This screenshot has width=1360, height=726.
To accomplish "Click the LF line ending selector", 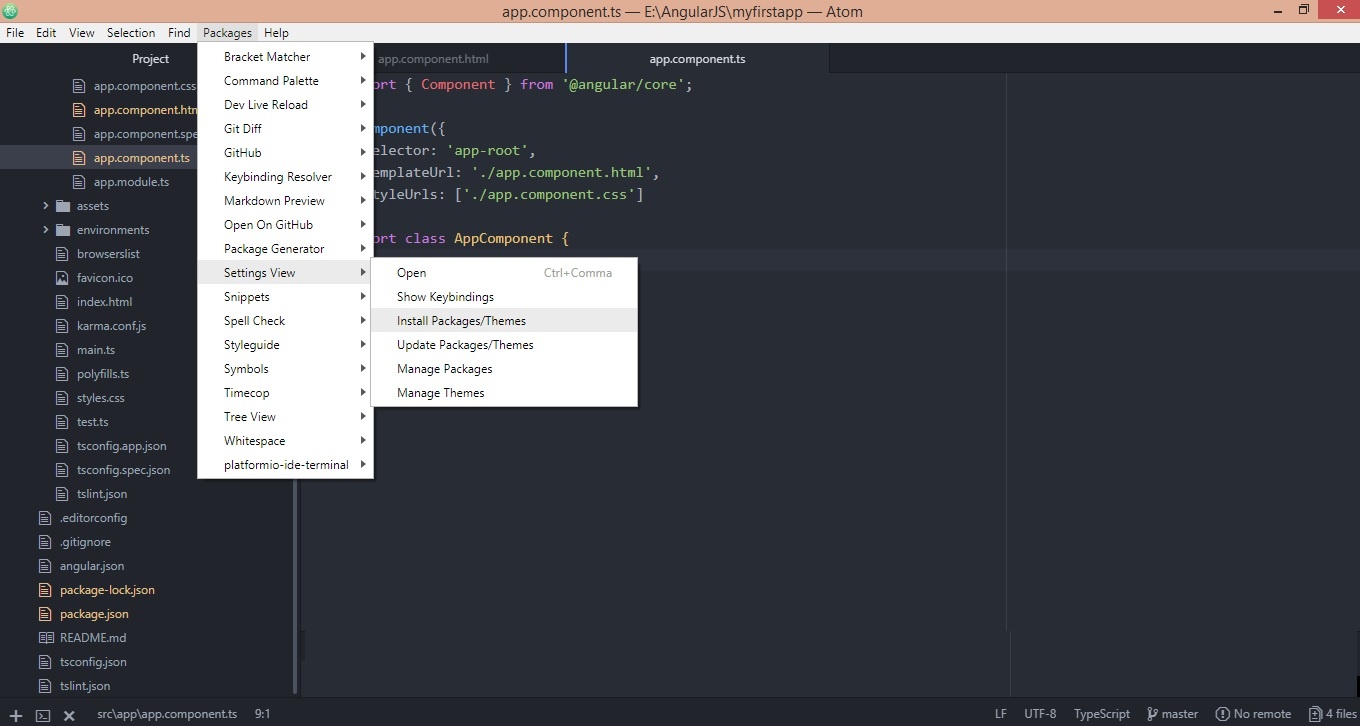I will (x=1000, y=714).
